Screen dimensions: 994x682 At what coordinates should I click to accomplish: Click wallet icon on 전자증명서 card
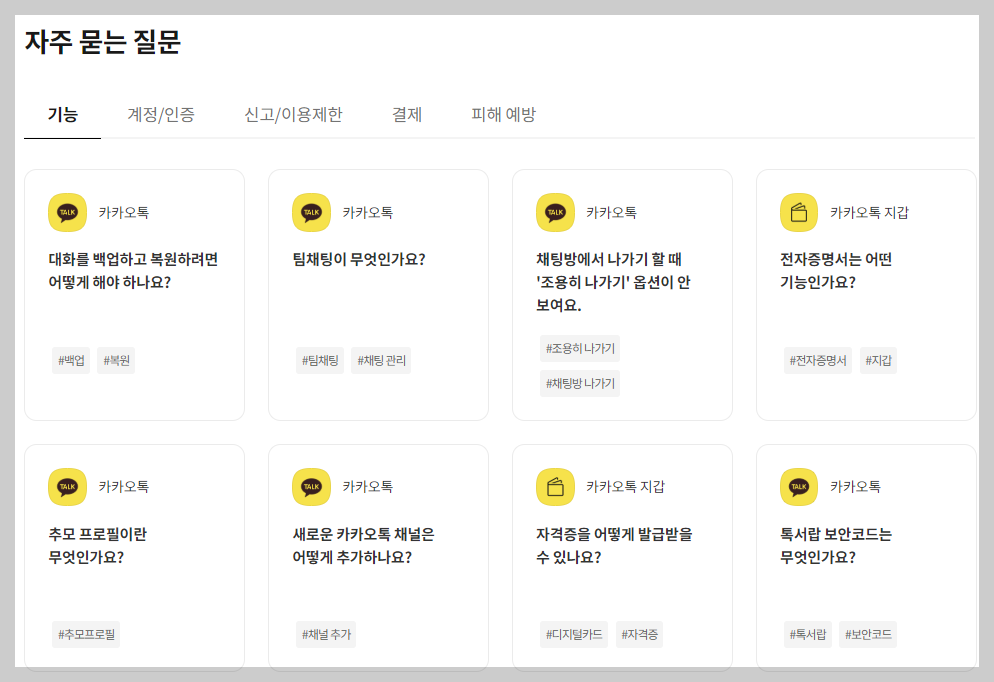(799, 212)
